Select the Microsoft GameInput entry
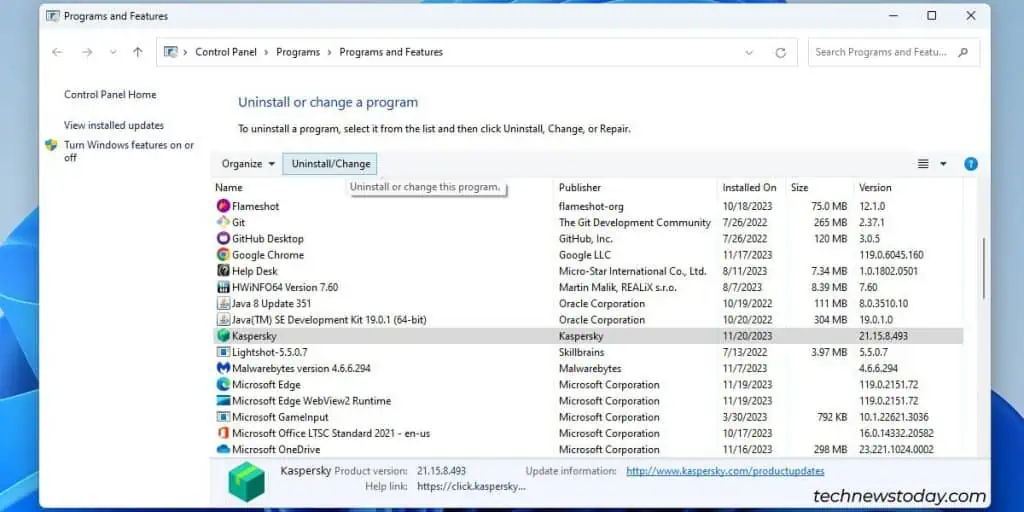The width and height of the screenshot is (1024, 512). pyautogui.click(x=280, y=417)
